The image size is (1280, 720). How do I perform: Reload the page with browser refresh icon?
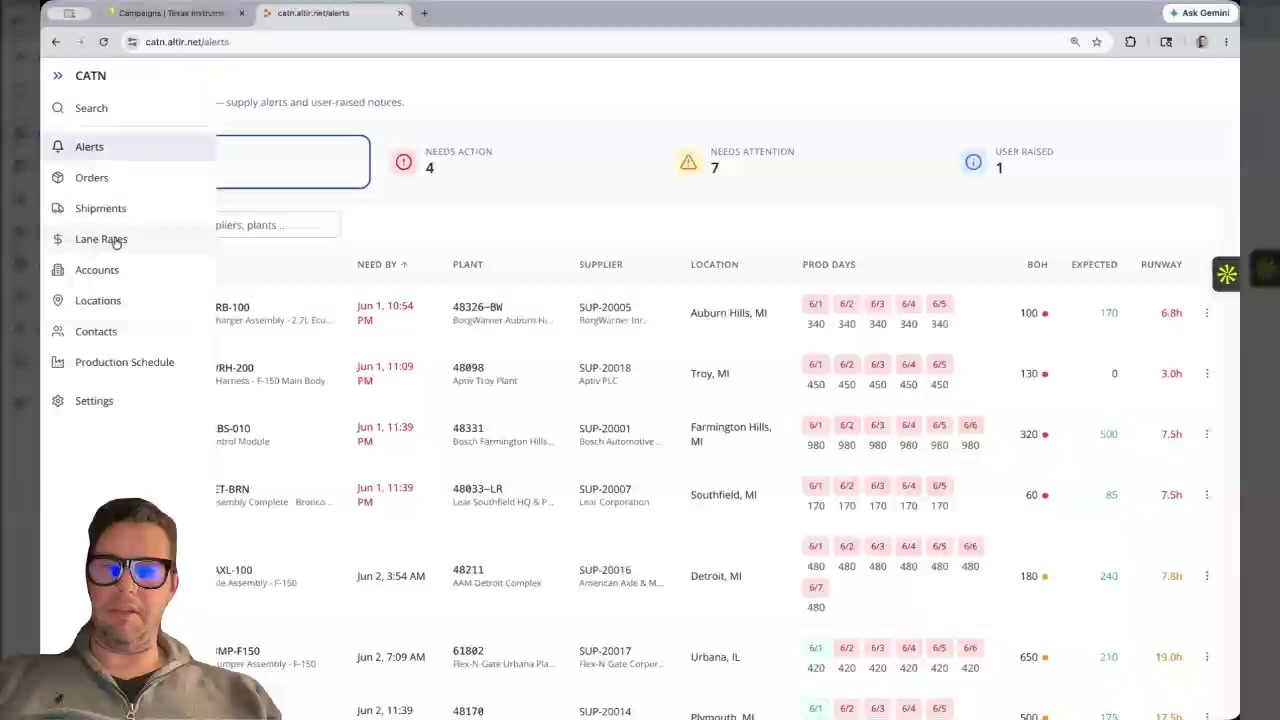pos(103,42)
